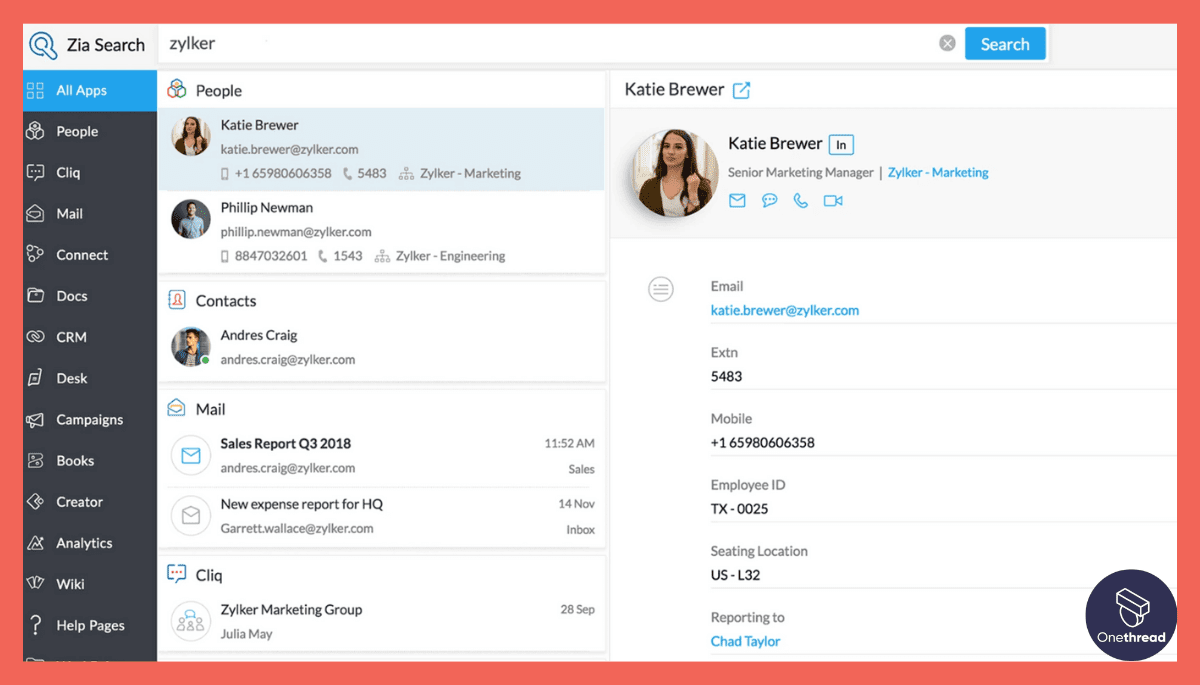
Task: Start a video call with Katie Brewer
Action: 831,200
